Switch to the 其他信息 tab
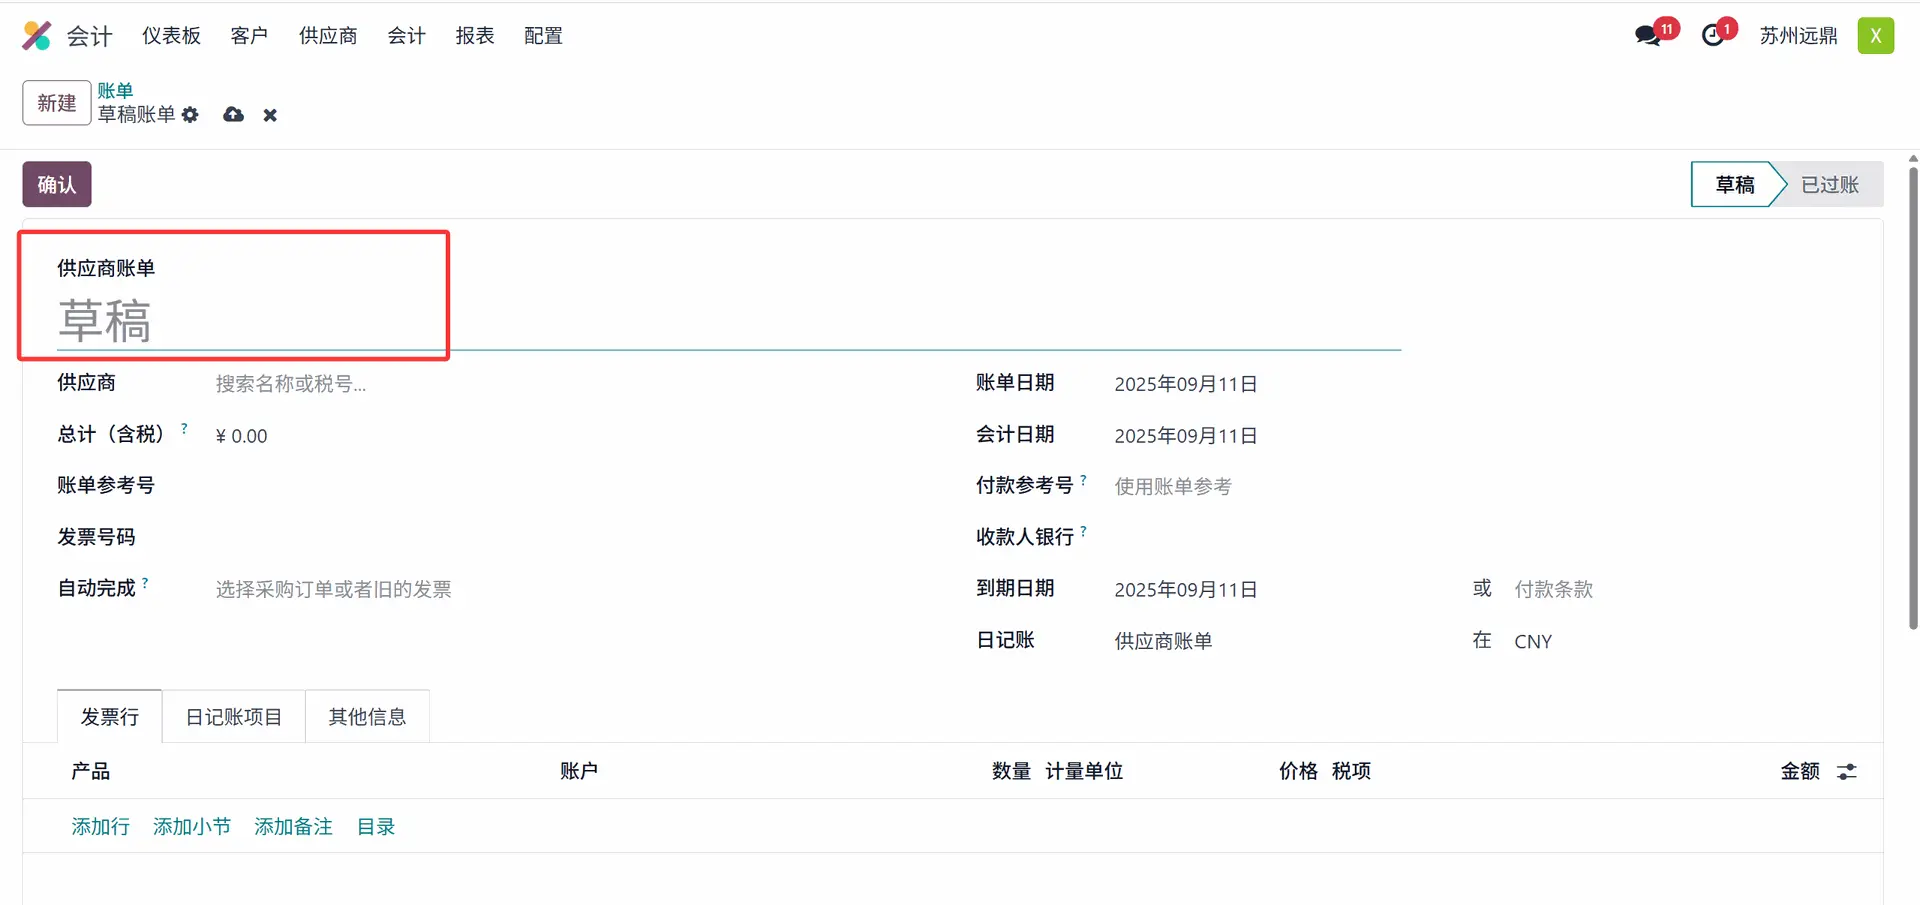The width and height of the screenshot is (1920, 905). point(367,717)
